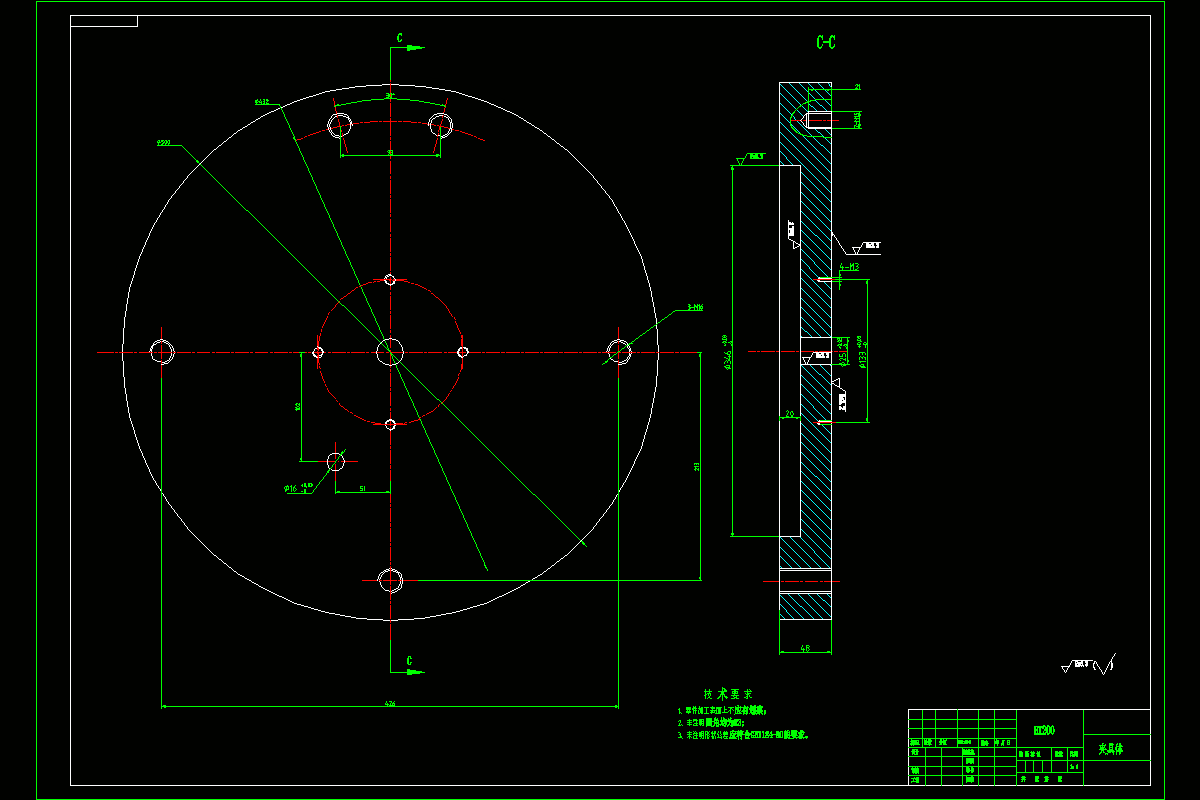The width and height of the screenshot is (1200, 800).
Task: Select the 424 horizontal dimension text
Action: (x=390, y=704)
